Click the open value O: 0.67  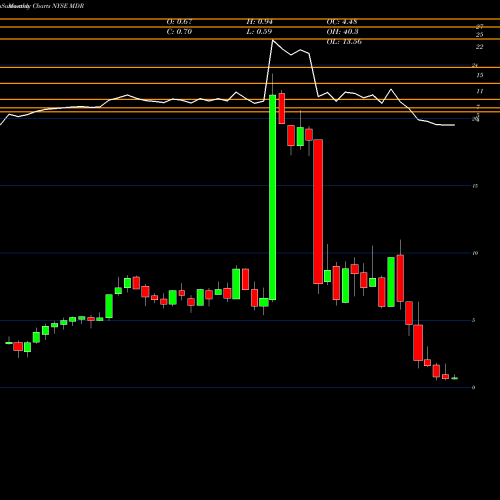click(x=179, y=22)
